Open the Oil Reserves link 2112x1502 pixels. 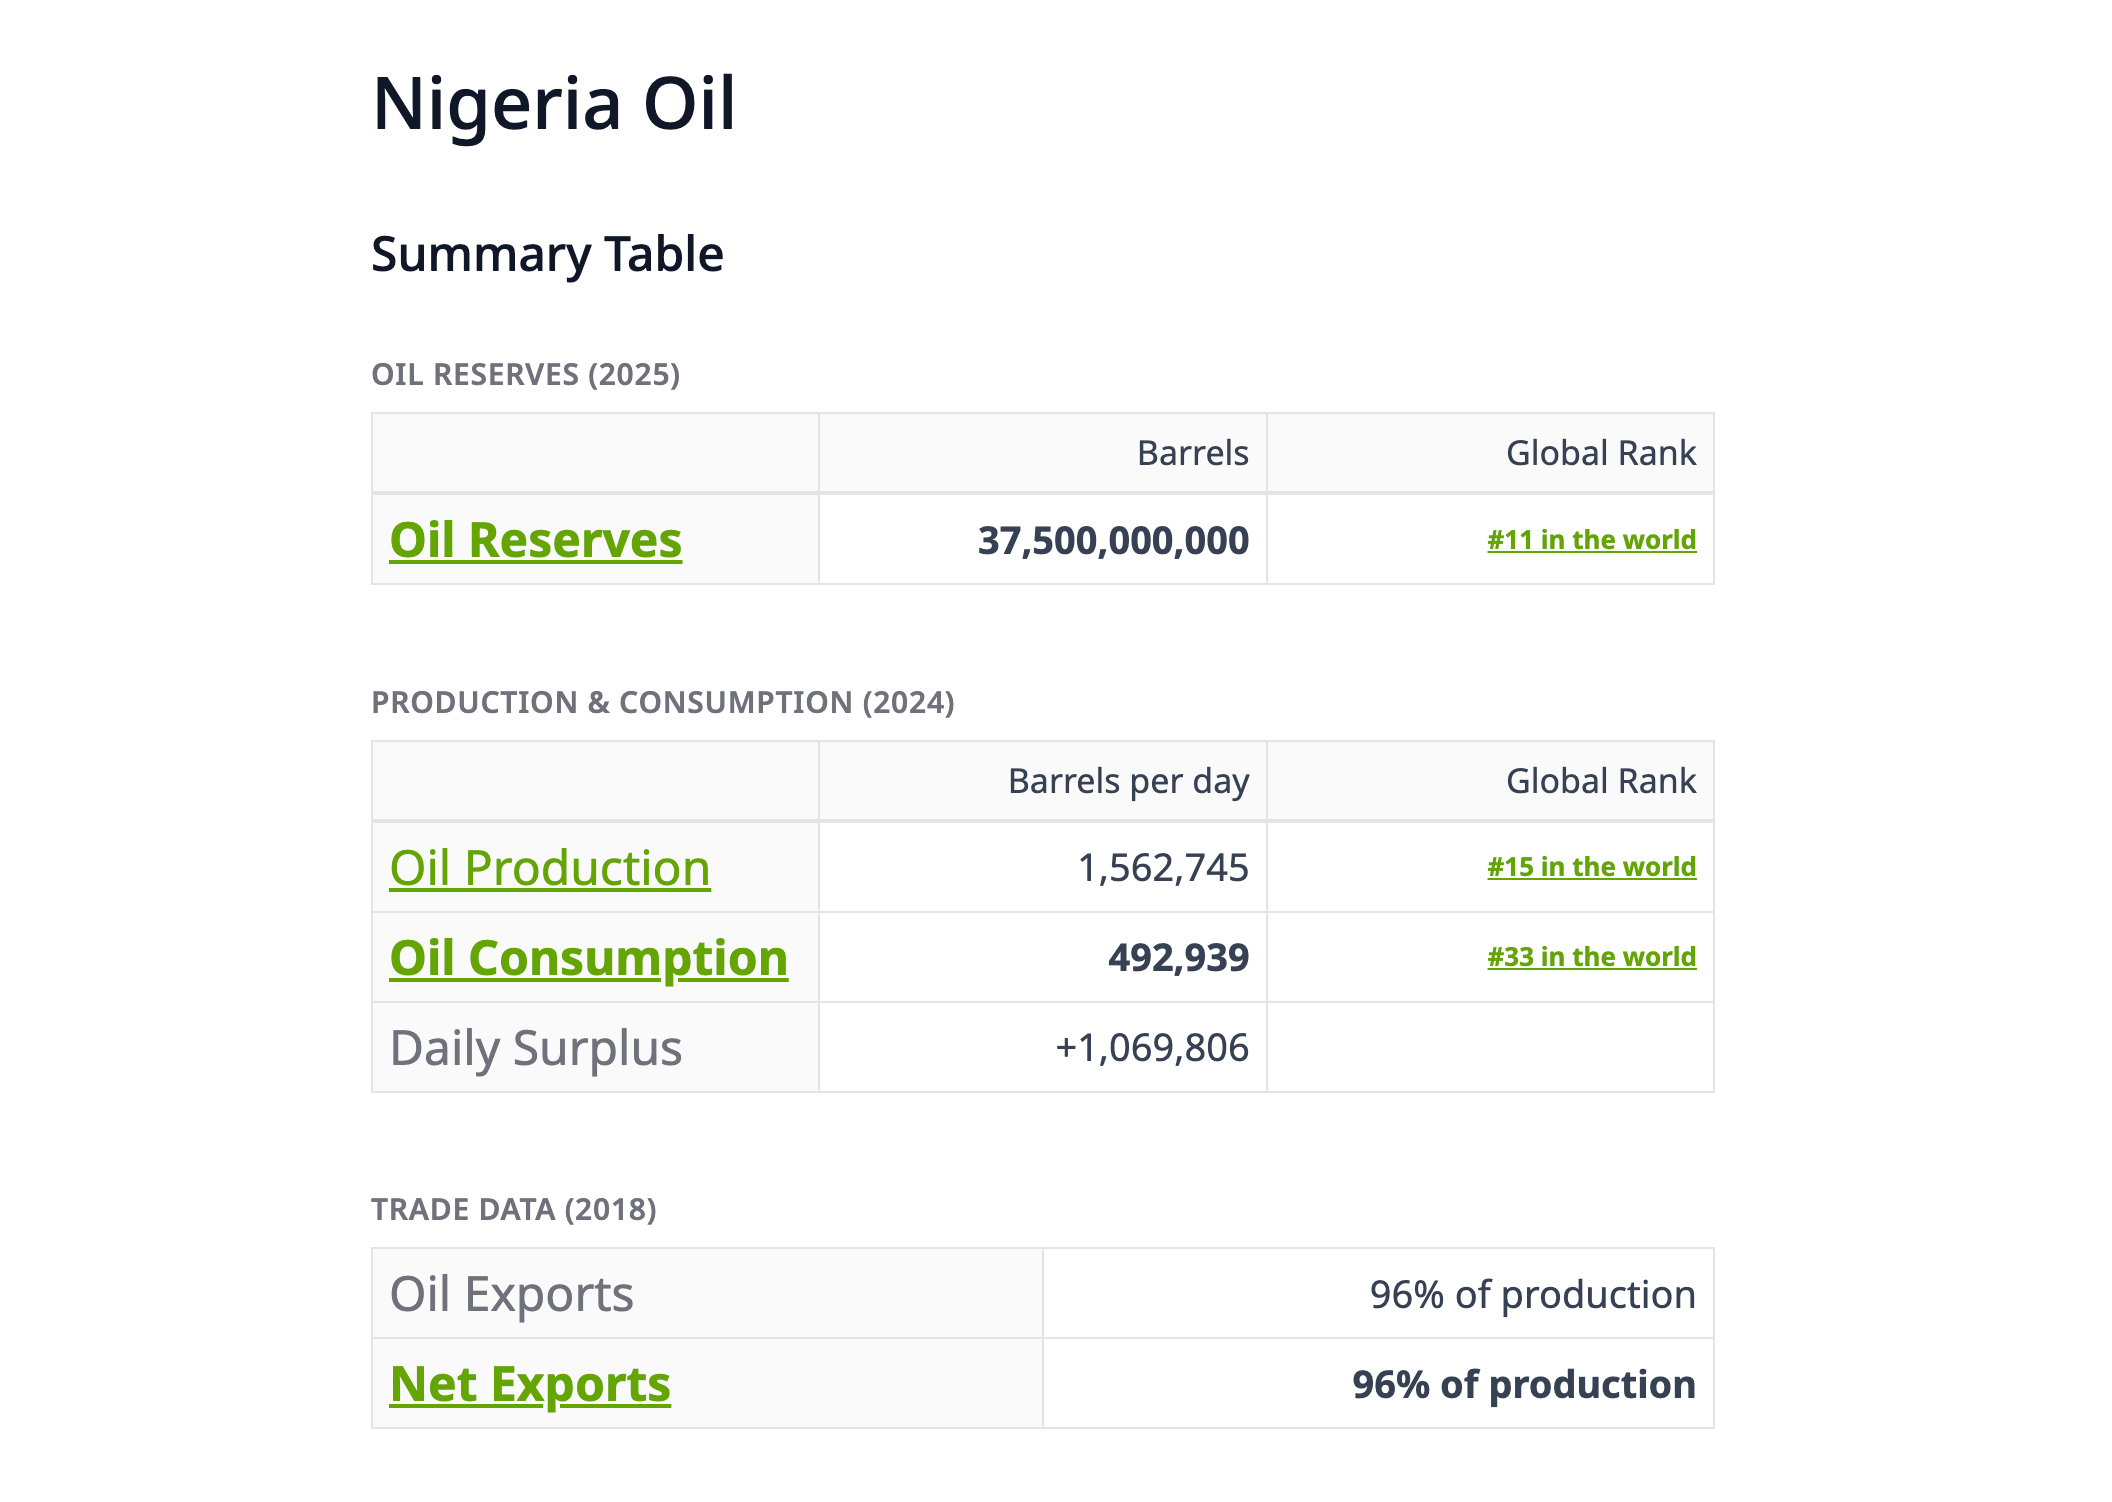coord(535,541)
